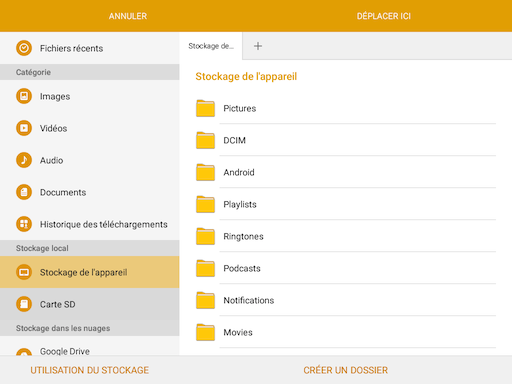Open Google Drive cloud storage label
Image resolution: width=512 pixels, height=384 pixels.
point(65,351)
